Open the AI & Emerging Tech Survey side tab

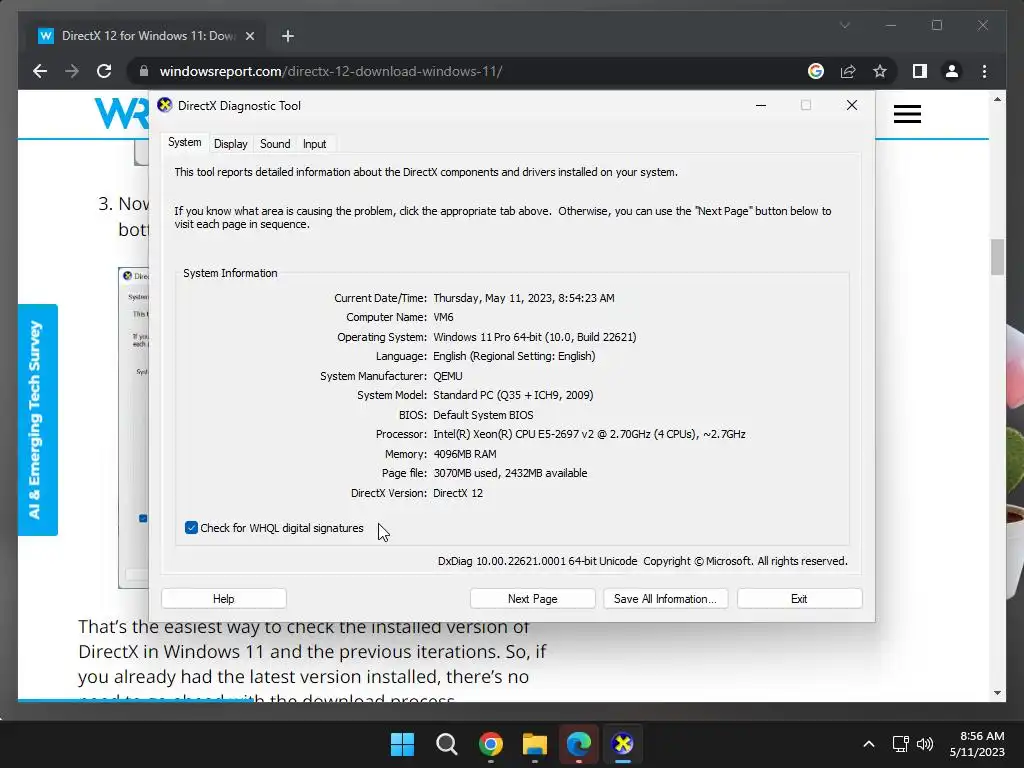pos(38,420)
